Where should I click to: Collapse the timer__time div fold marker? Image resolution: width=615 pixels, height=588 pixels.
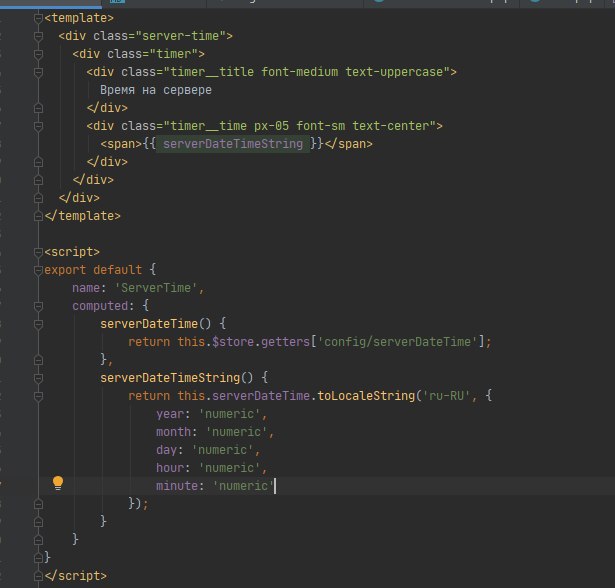[38, 126]
